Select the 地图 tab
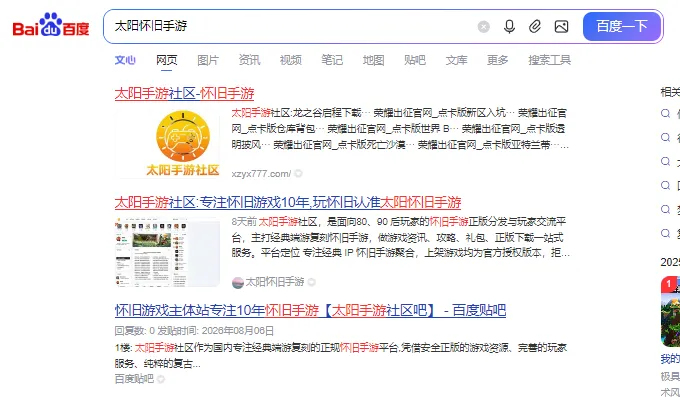Screen dimensions: 680x397 tap(373, 60)
